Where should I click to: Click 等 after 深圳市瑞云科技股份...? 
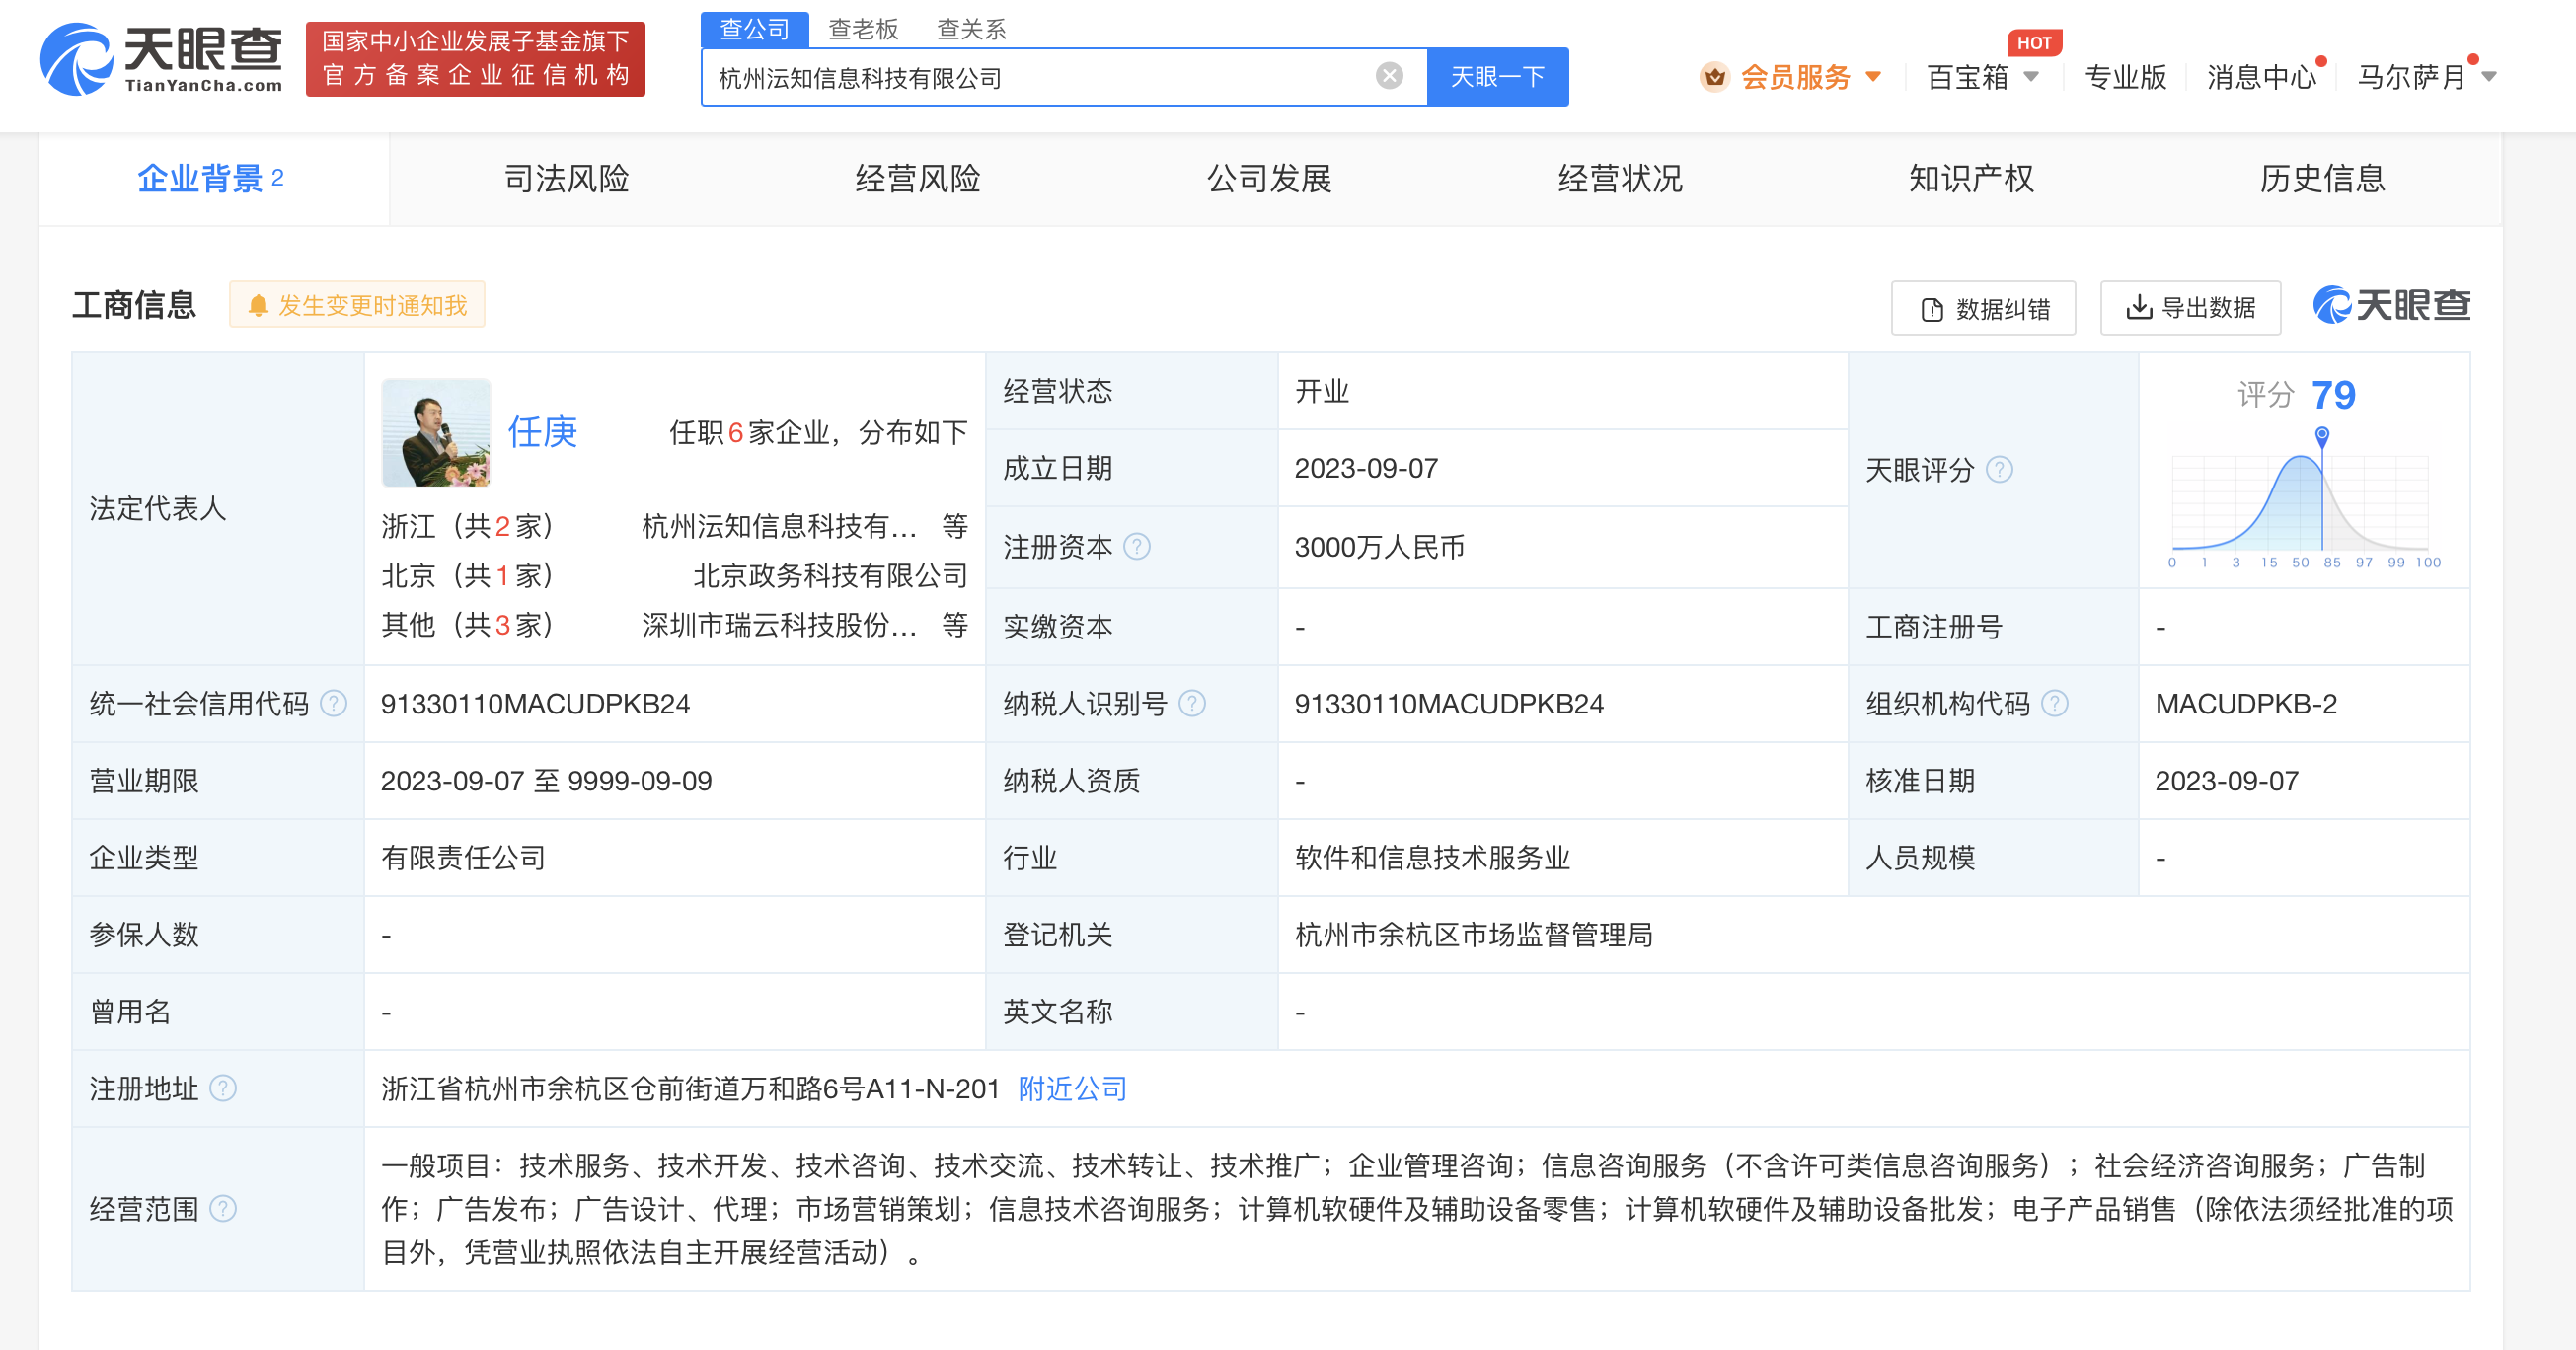click(x=954, y=625)
